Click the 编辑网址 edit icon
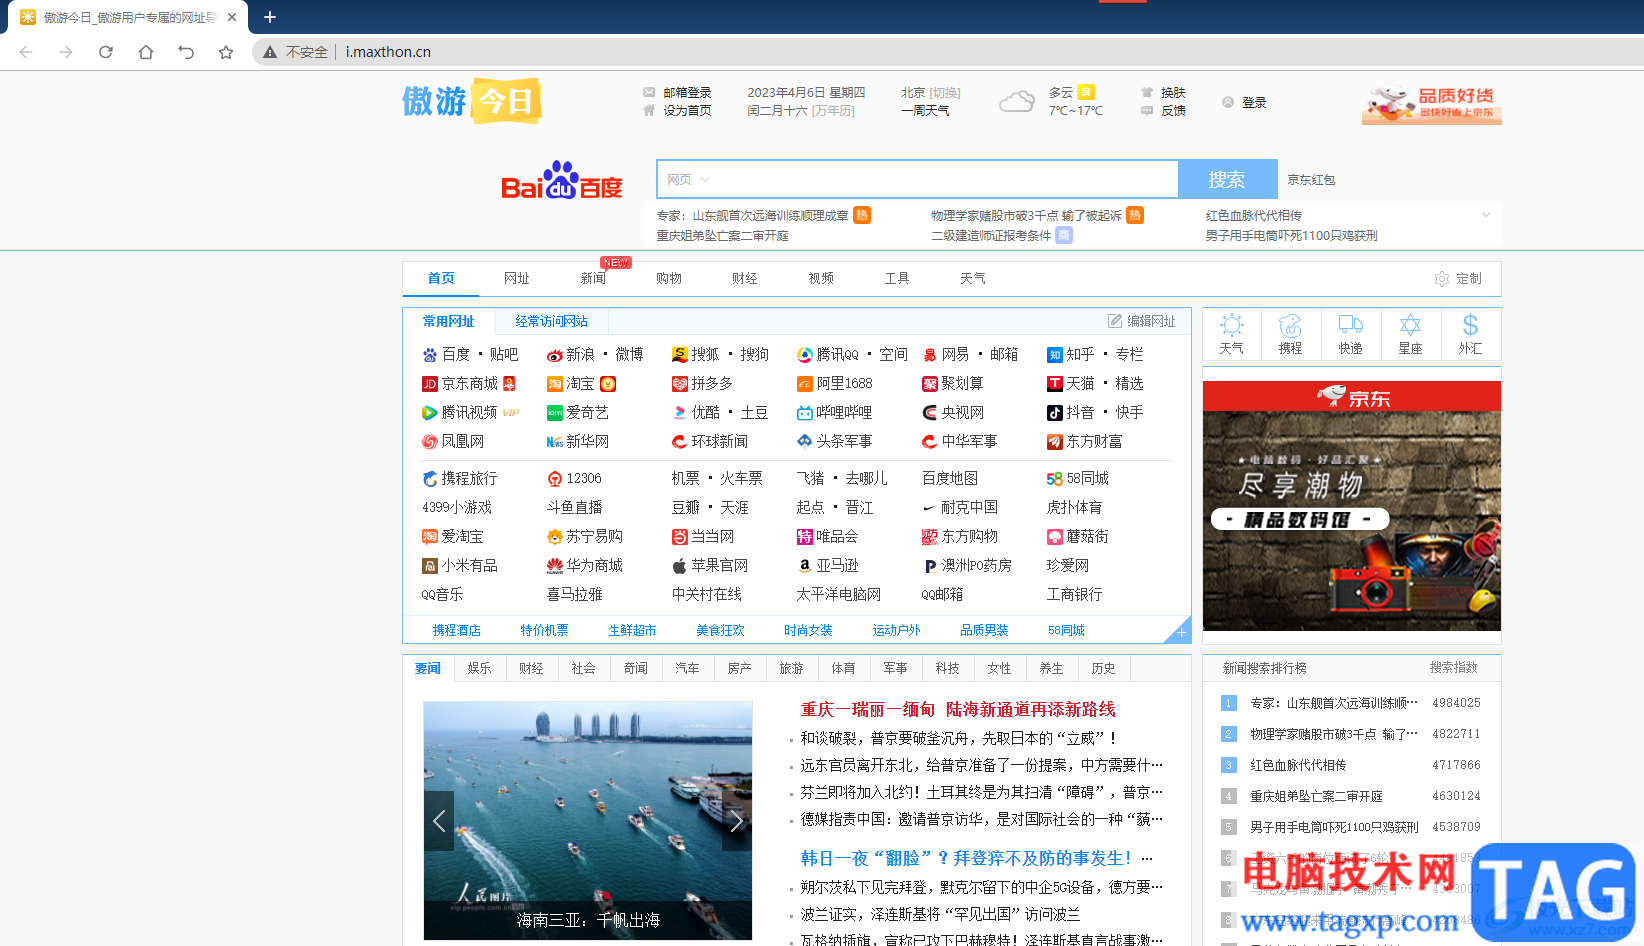 coord(1115,321)
